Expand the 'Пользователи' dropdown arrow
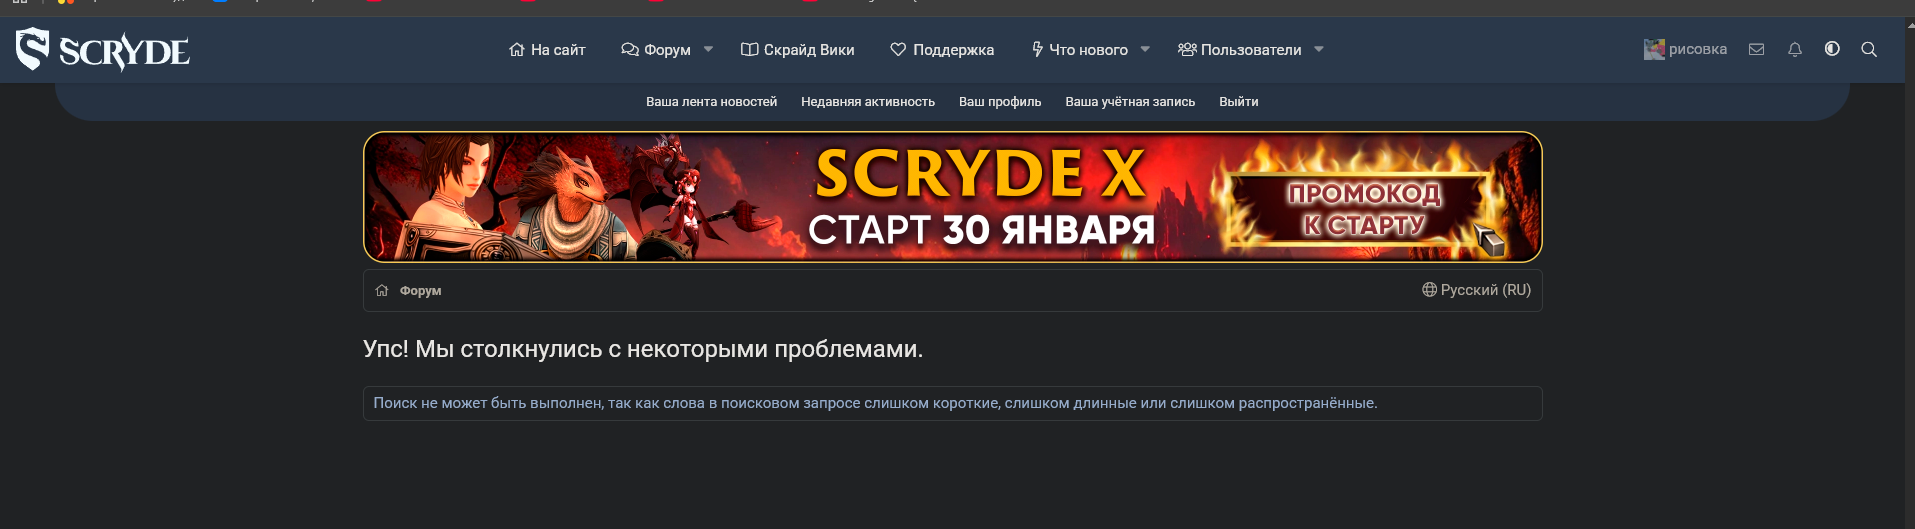The height and width of the screenshot is (529, 1915). pyautogui.click(x=1318, y=49)
